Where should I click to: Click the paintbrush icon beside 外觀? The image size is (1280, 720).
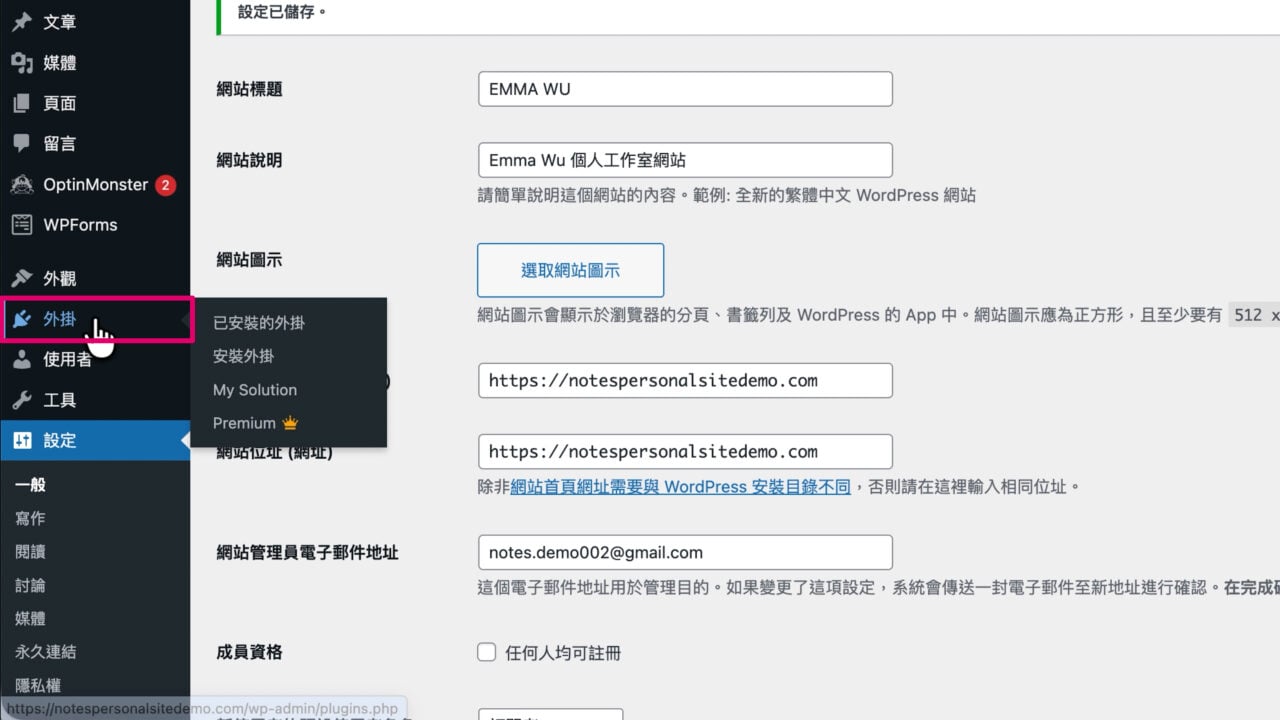pyautogui.click(x=22, y=279)
